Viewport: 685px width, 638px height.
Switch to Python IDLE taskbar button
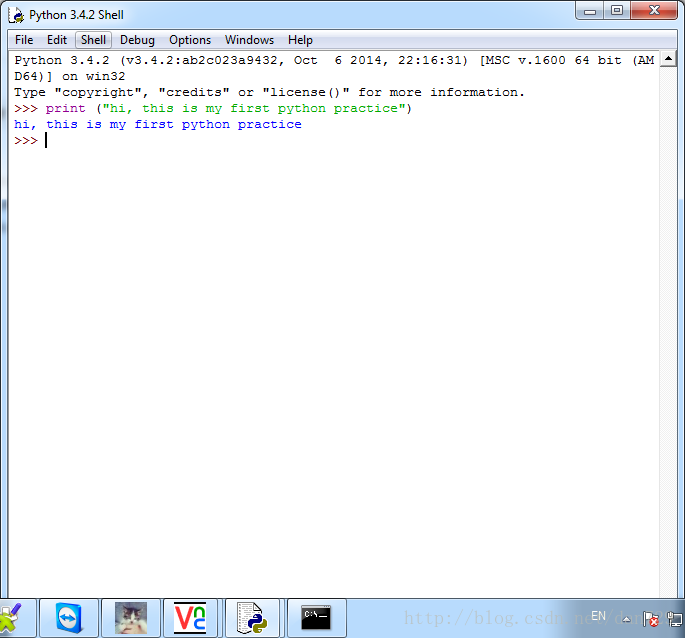252,618
